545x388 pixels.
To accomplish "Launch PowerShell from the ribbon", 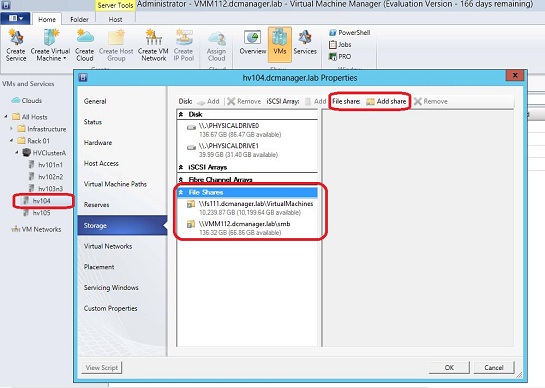I will [x=350, y=33].
